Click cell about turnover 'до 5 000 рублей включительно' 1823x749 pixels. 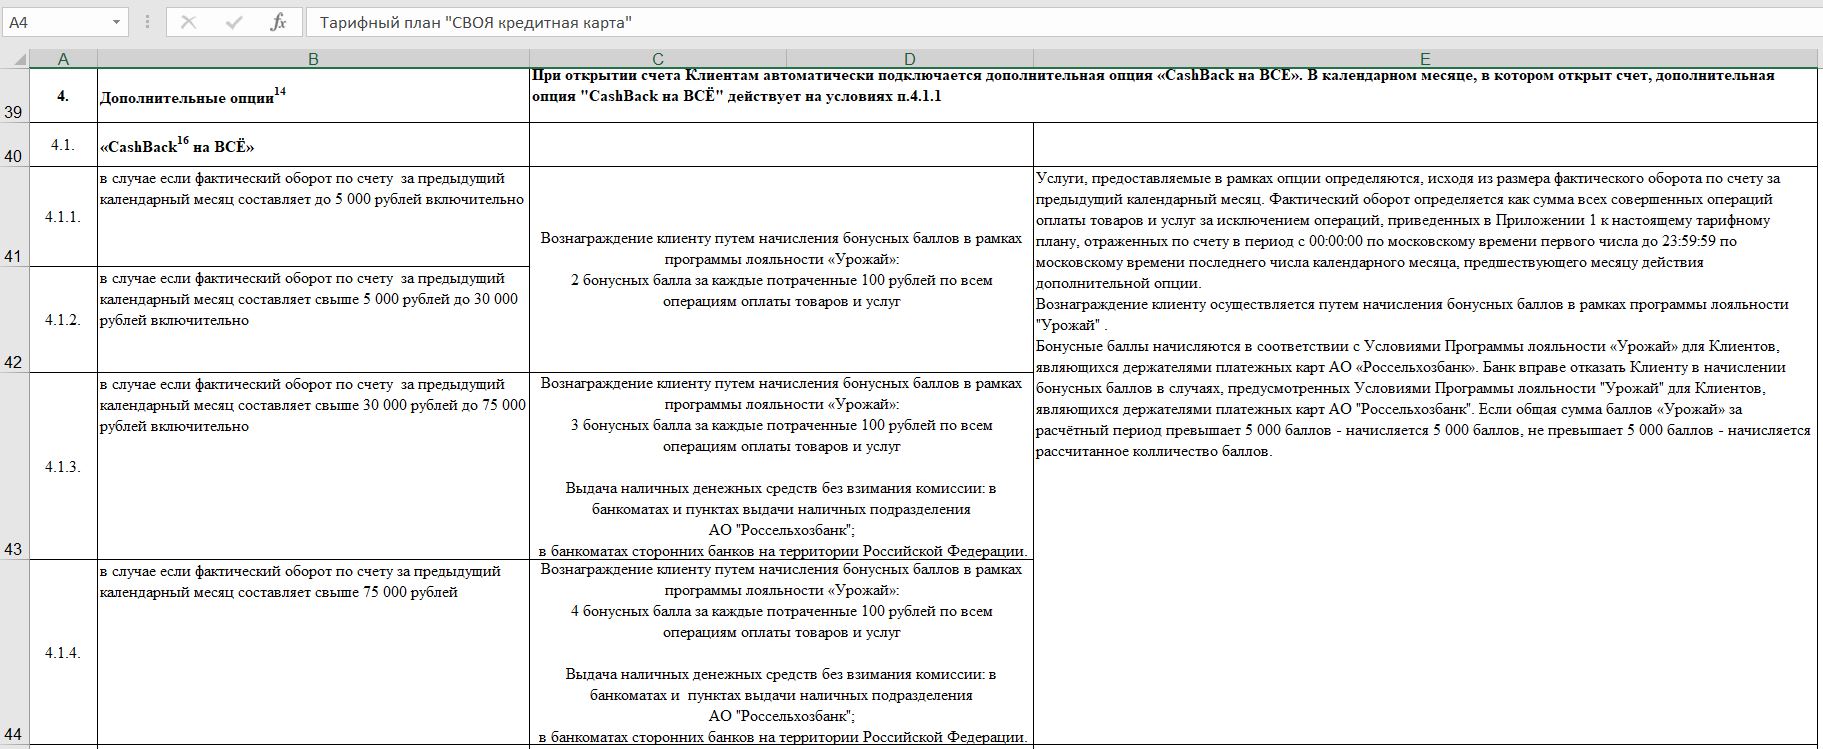click(313, 216)
